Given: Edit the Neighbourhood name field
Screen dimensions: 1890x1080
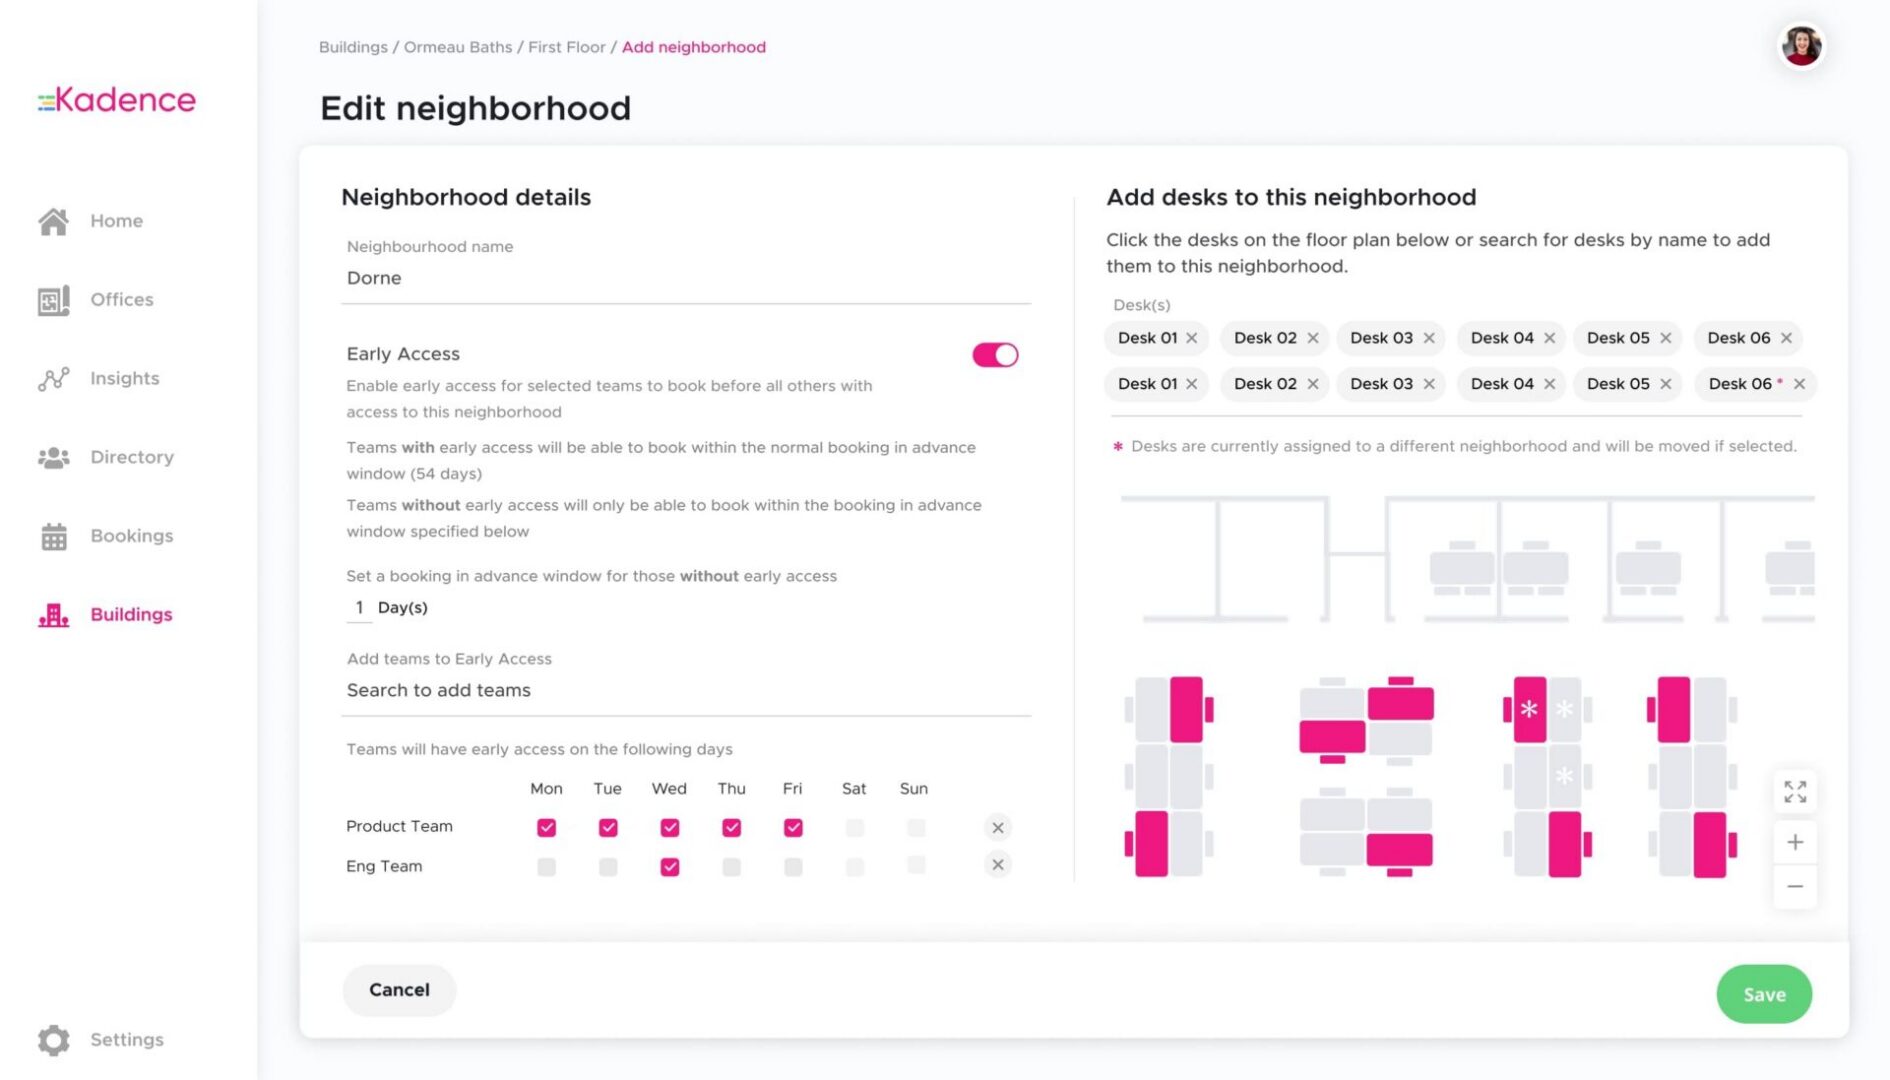Looking at the screenshot, I should [686, 278].
